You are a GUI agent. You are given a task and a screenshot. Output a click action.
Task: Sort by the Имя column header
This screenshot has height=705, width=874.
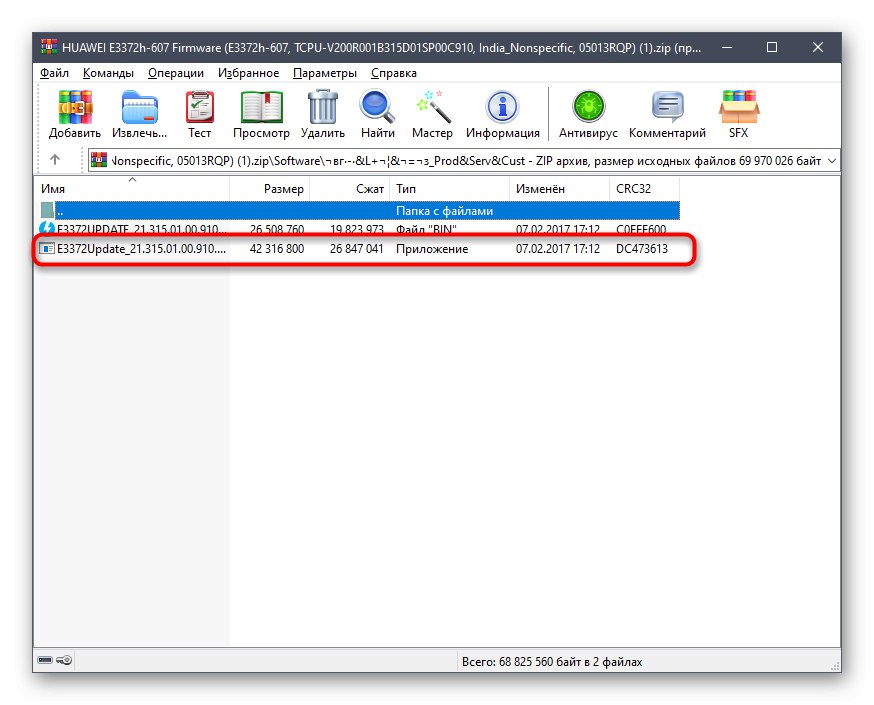(132, 189)
